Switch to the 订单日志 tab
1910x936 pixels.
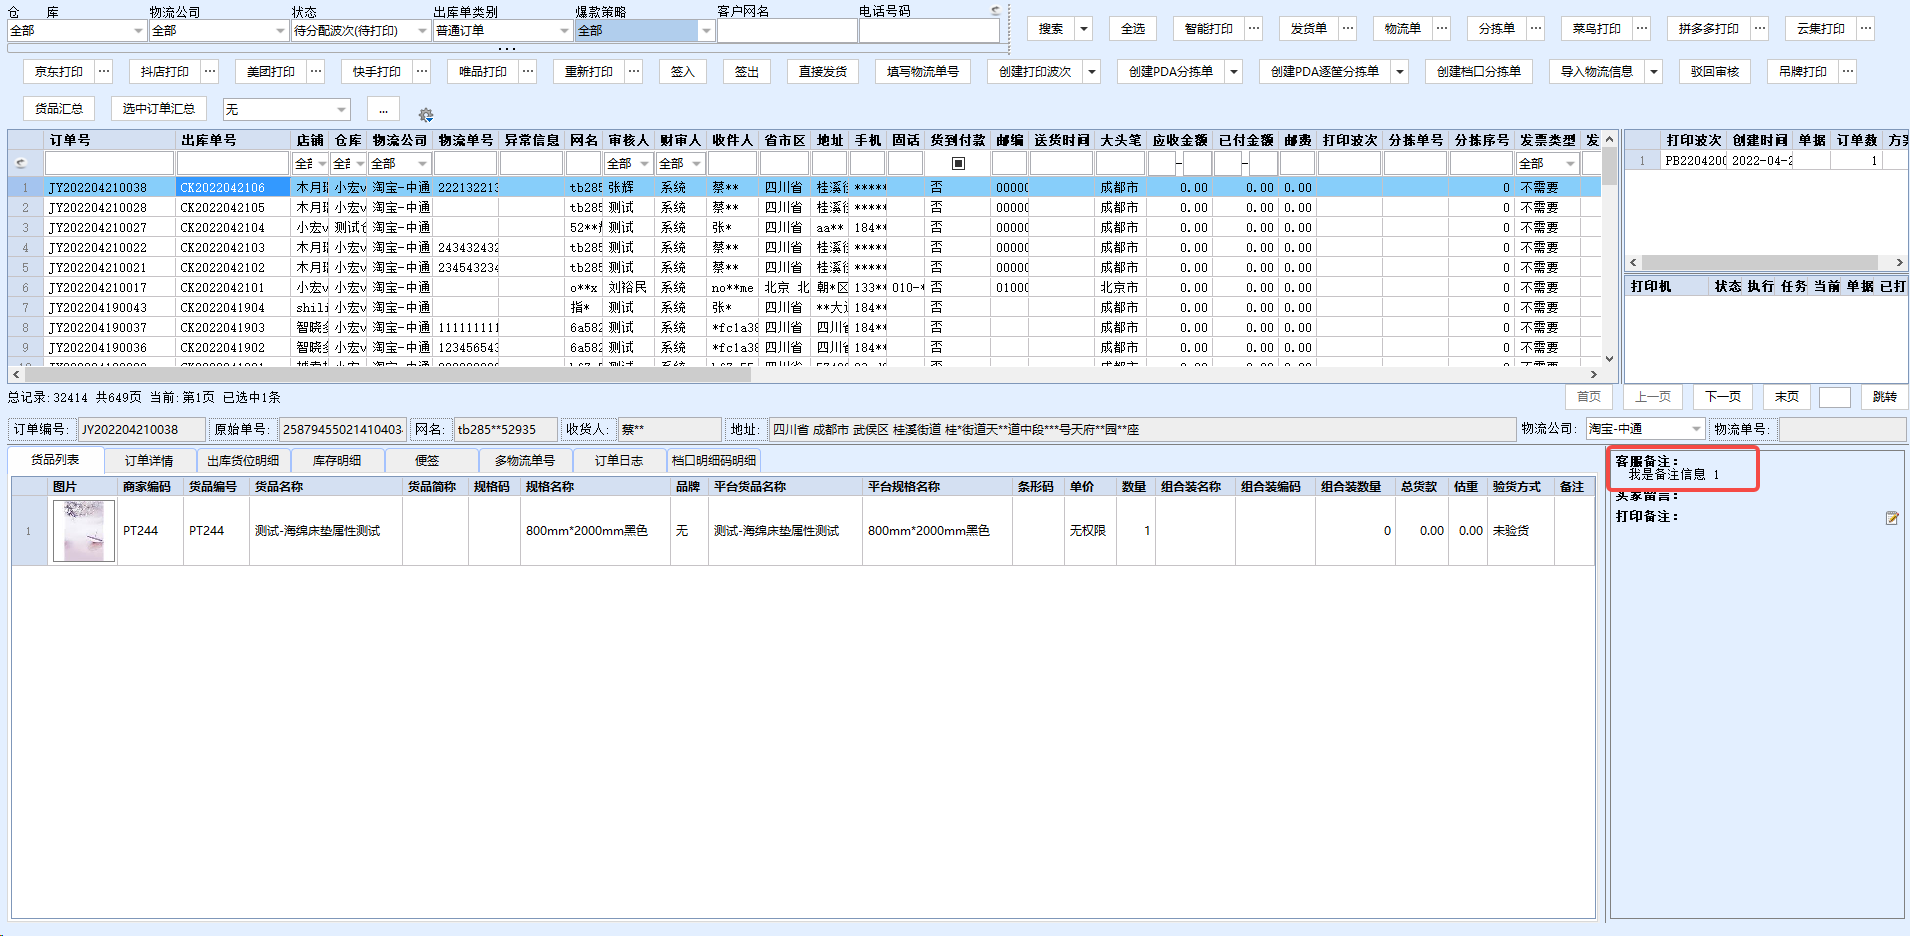tap(619, 461)
